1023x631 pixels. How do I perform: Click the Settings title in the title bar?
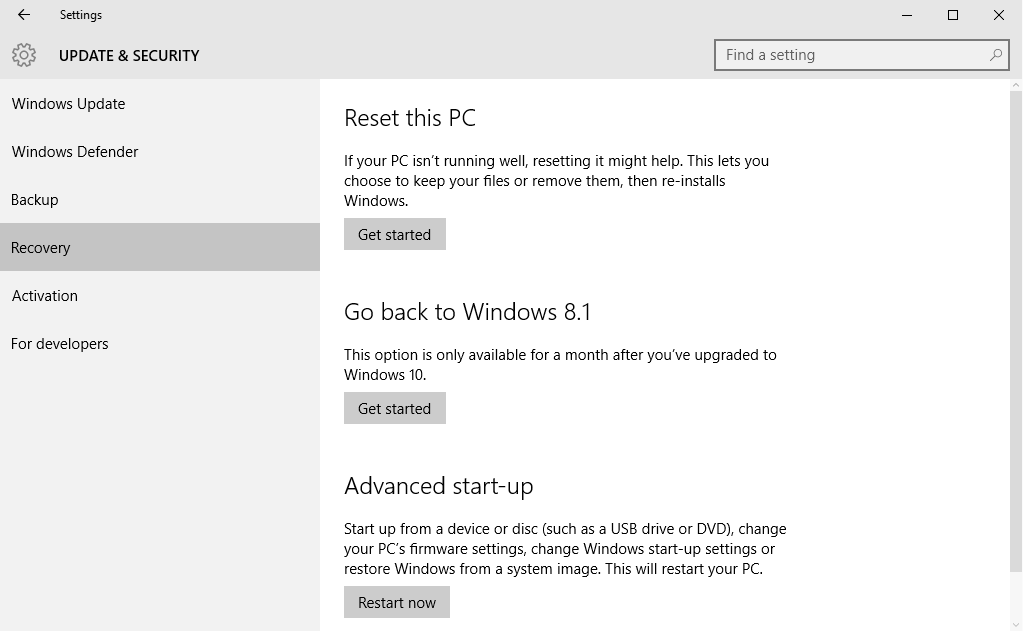pos(80,14)
